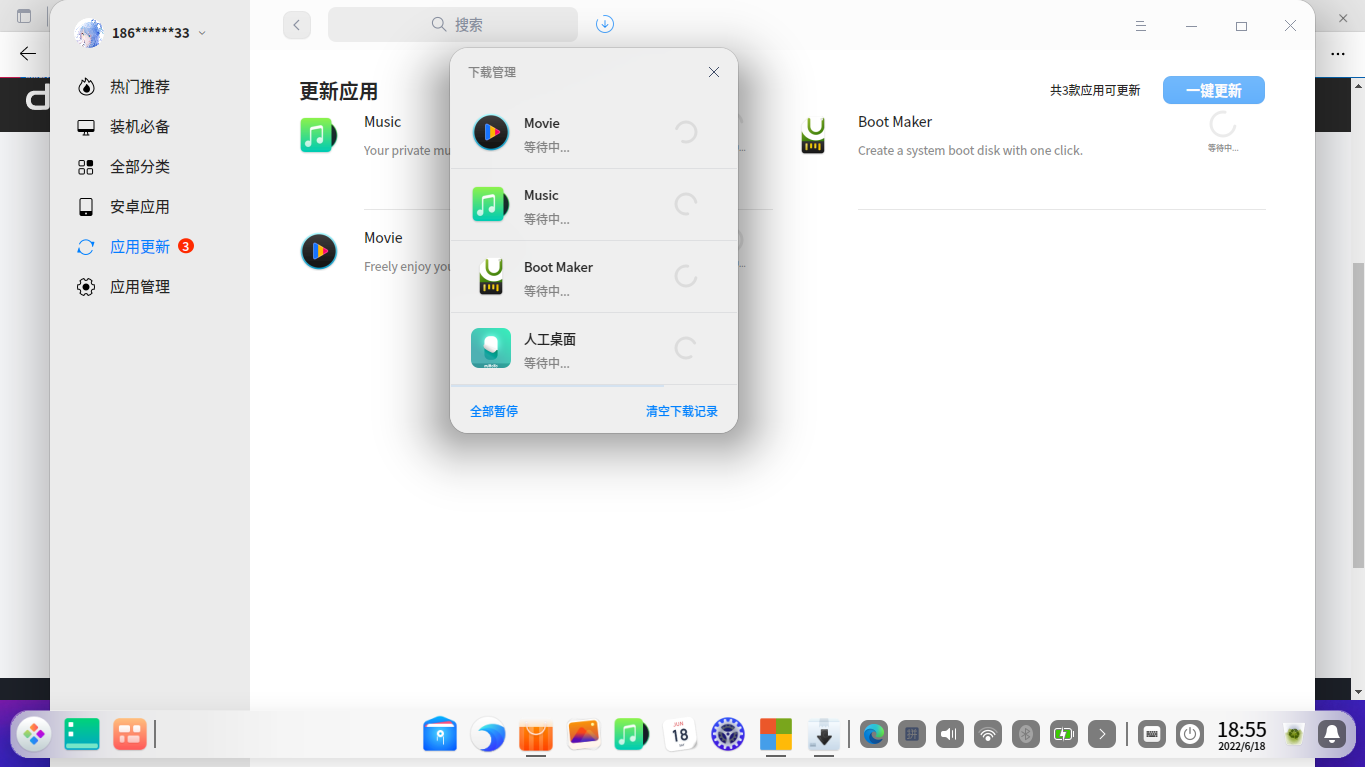Screen dimensions: 1365x767
Task: Open the Wi-Fi network tray icon
Action: (988, 734)
